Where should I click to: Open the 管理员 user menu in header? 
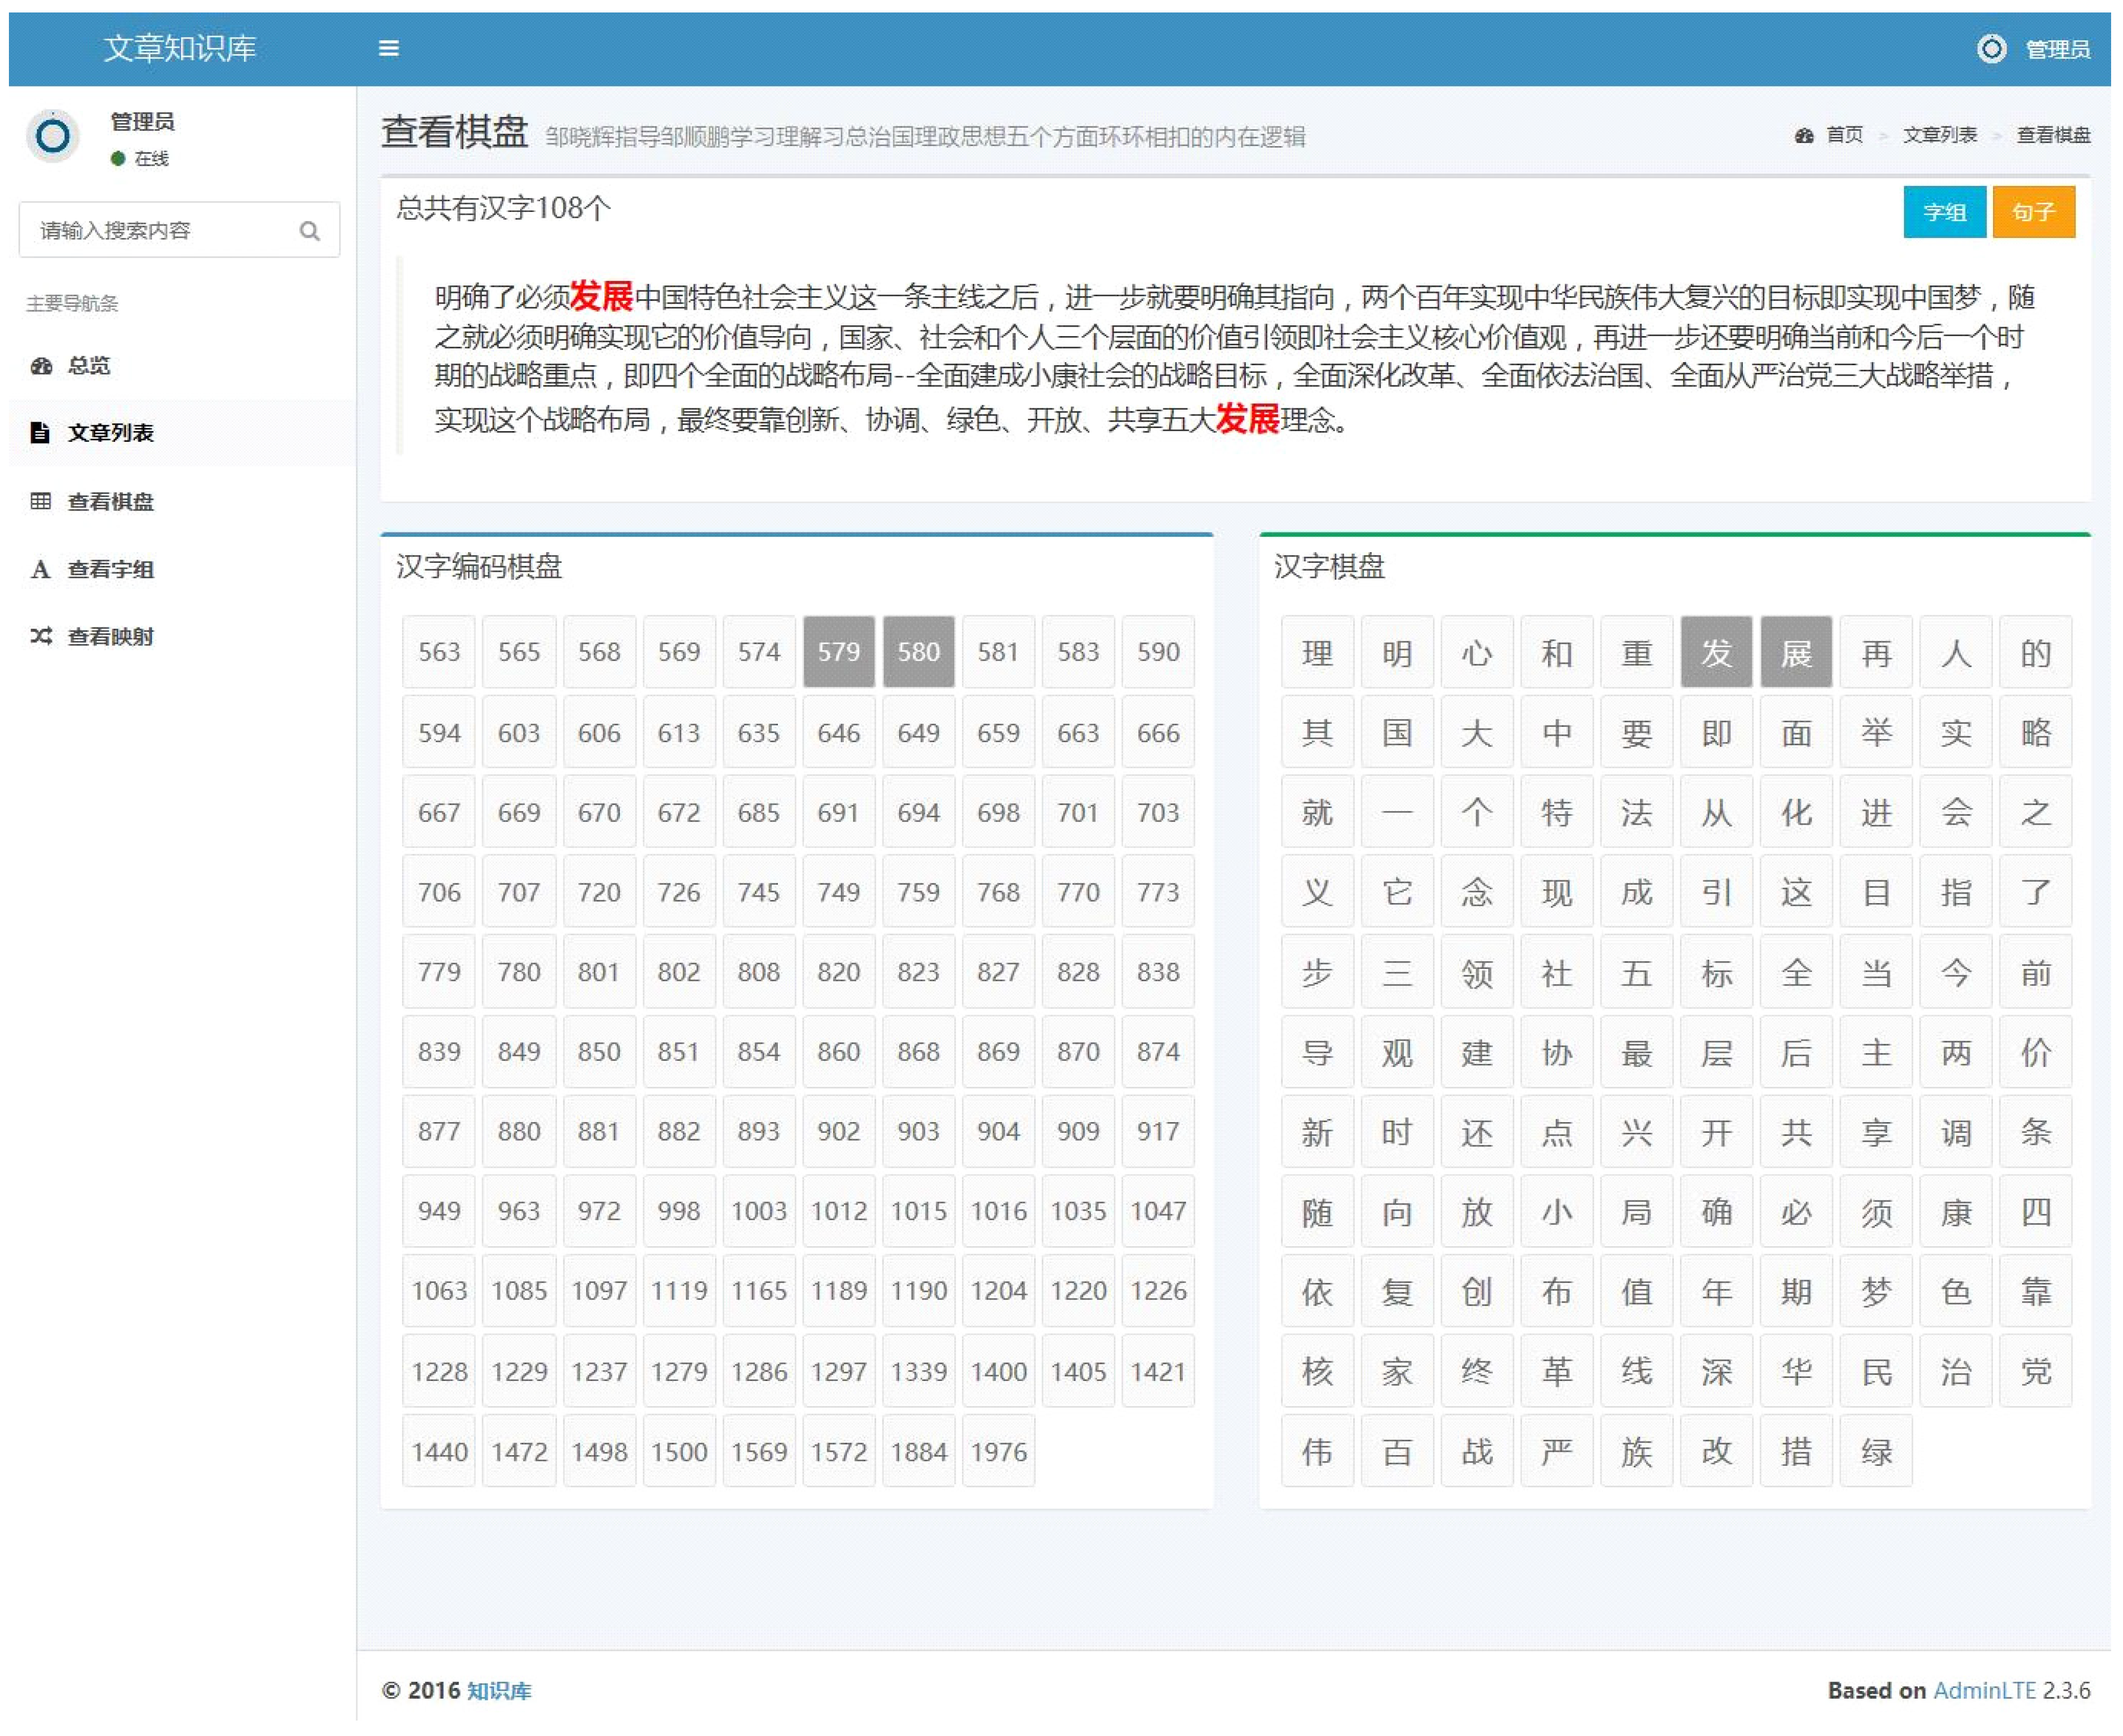tap(2057, 50)
